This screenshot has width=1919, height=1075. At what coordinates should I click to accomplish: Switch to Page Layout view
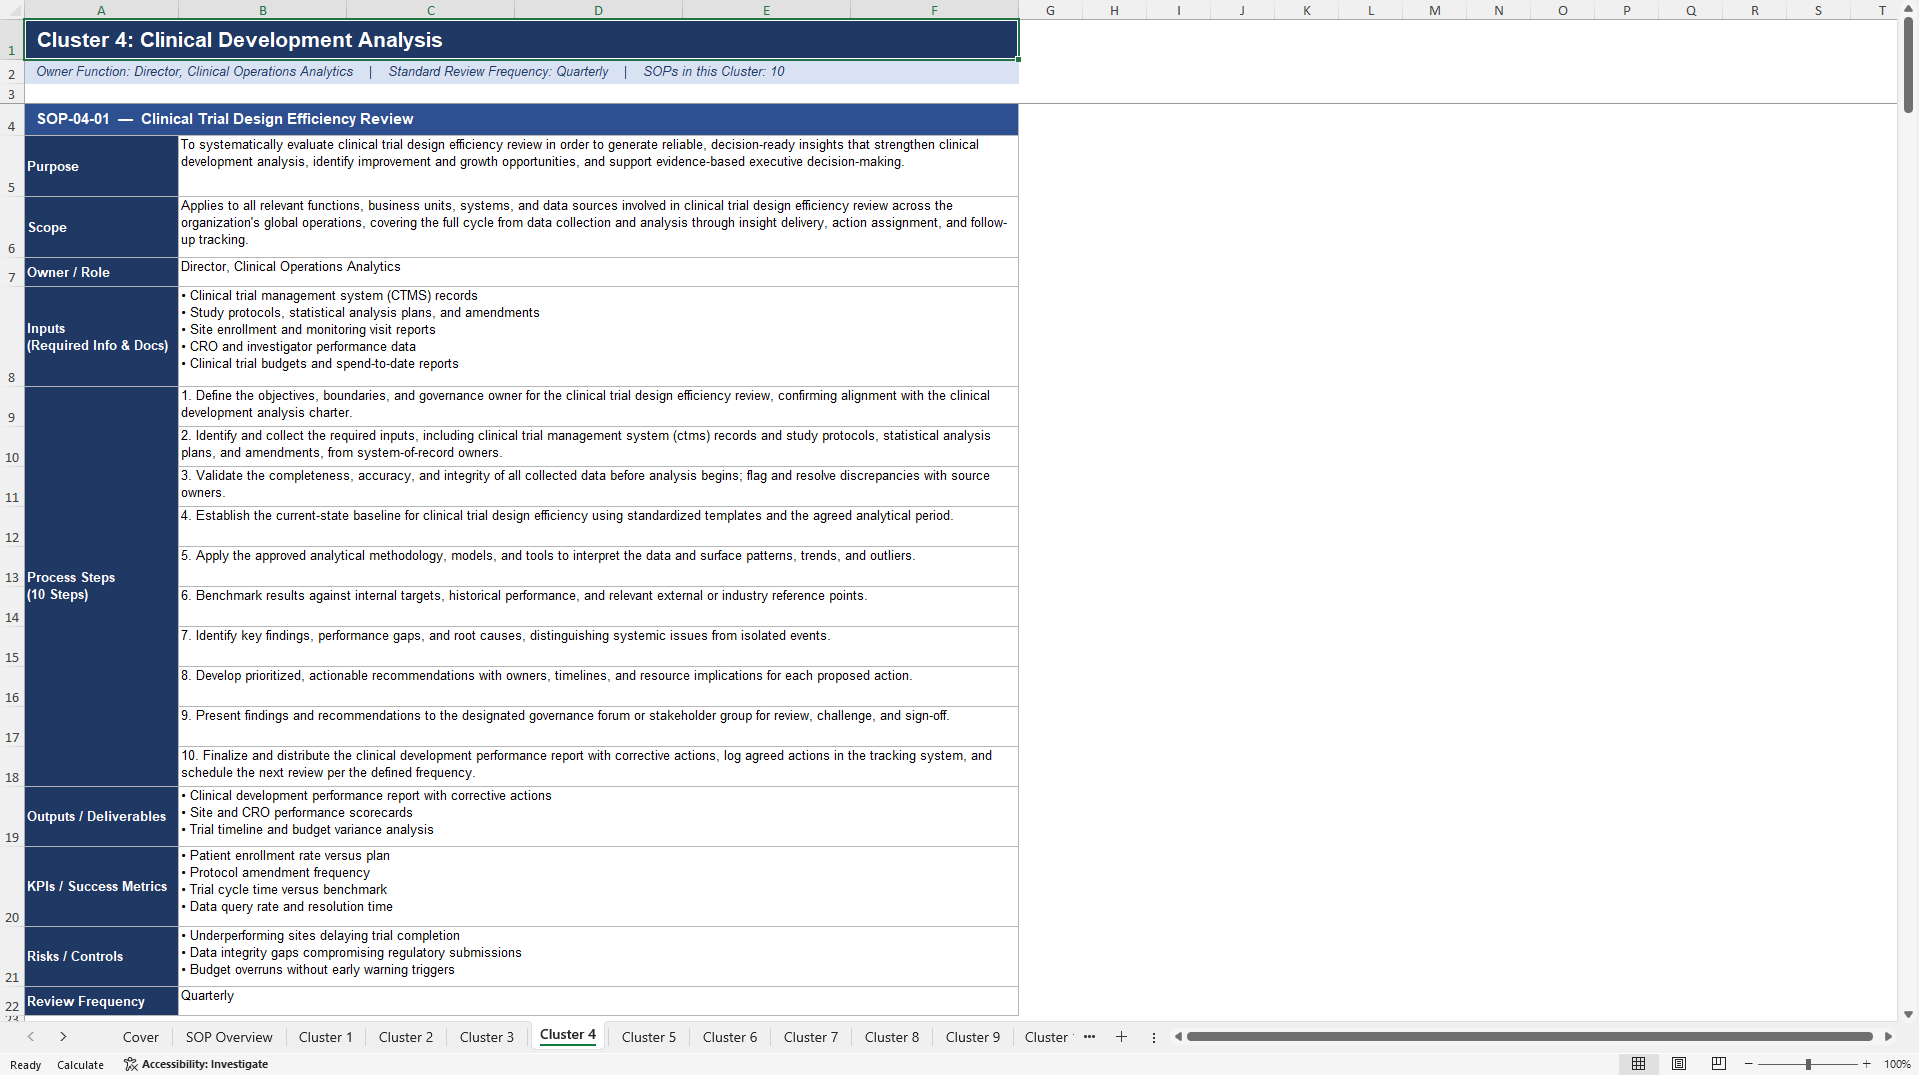[x=1679, y=1064]
